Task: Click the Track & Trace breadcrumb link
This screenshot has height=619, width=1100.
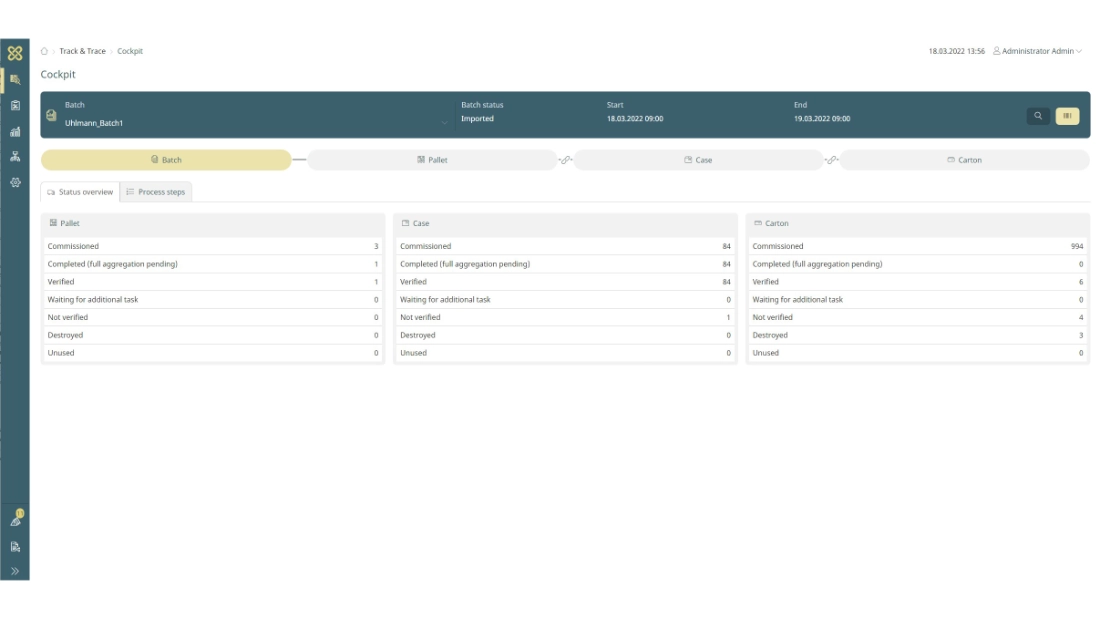Action: [82, 51]
